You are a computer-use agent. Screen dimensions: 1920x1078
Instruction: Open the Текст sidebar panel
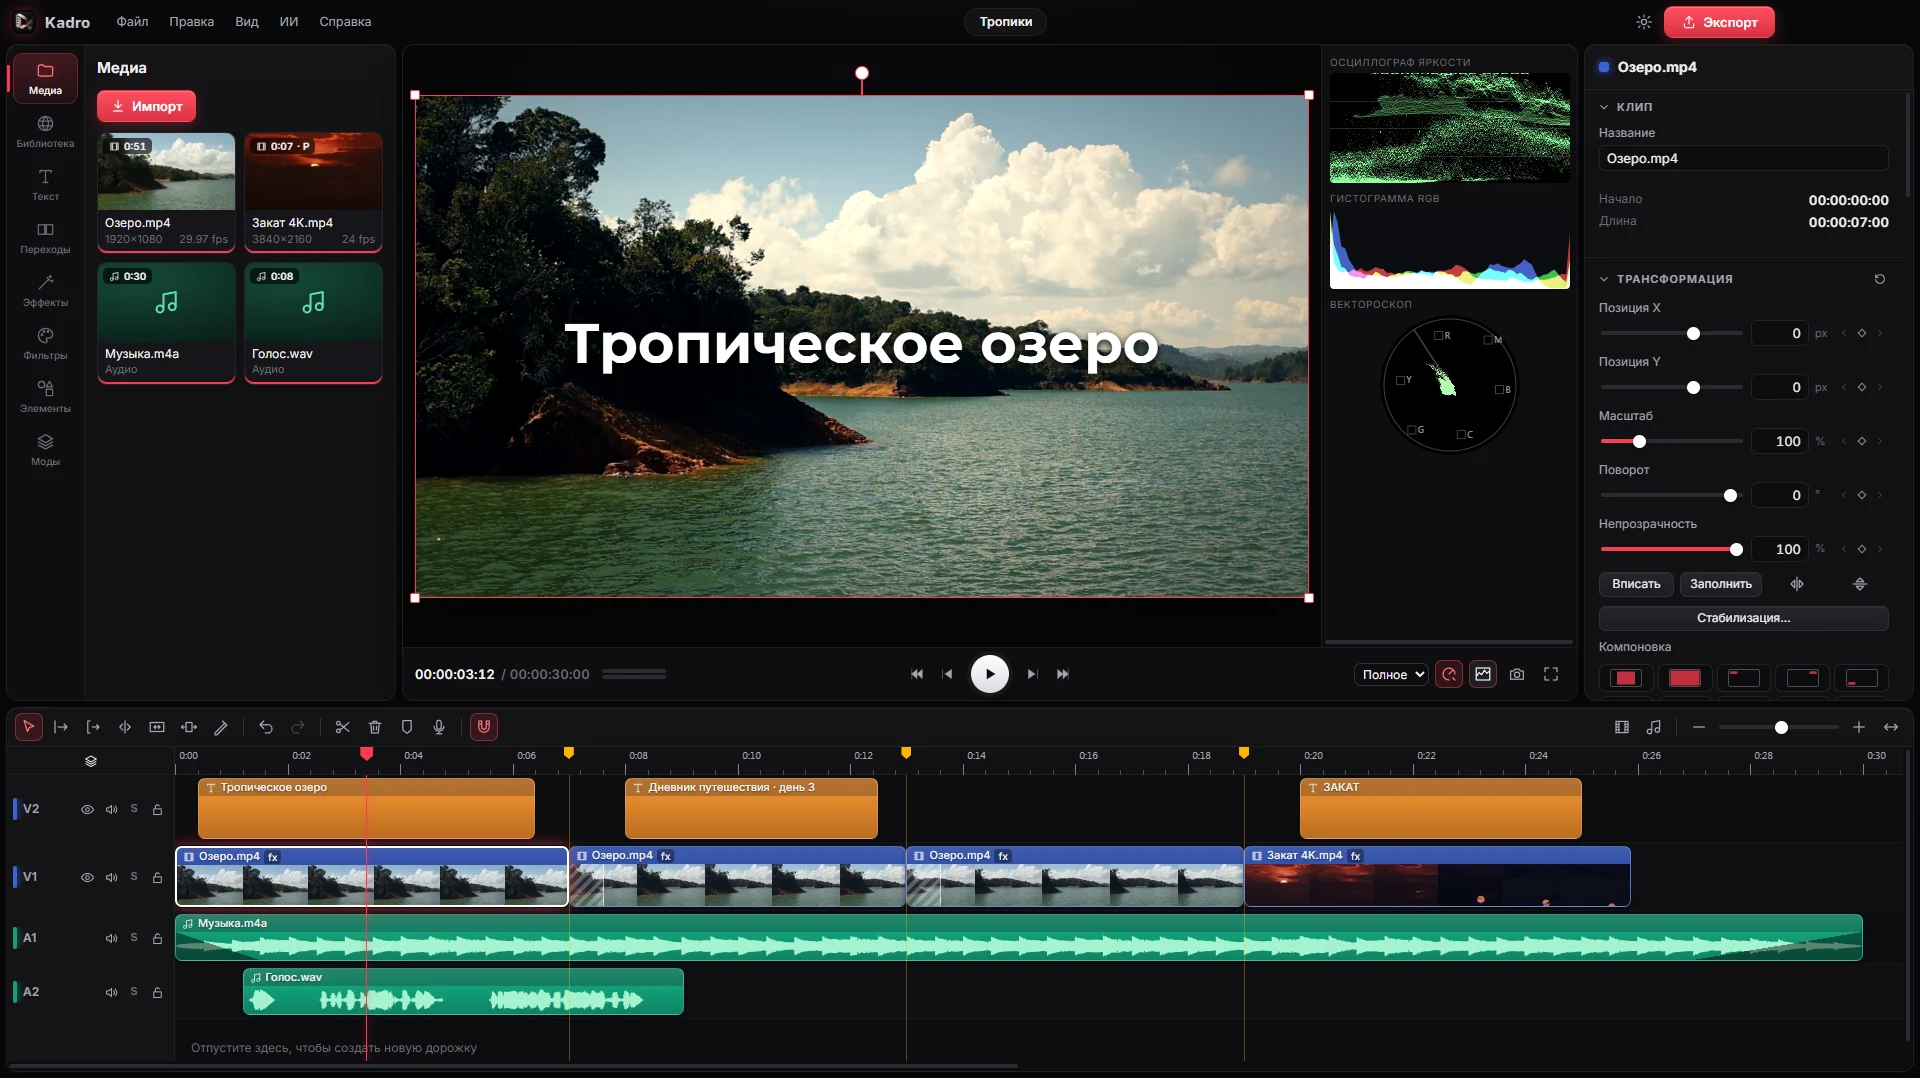[45, 184]
